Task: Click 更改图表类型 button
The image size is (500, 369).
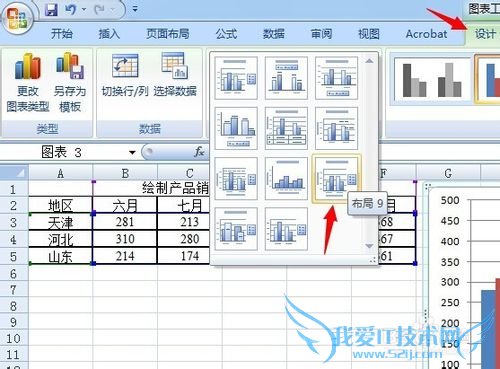Action: click(x=28, y=82)
